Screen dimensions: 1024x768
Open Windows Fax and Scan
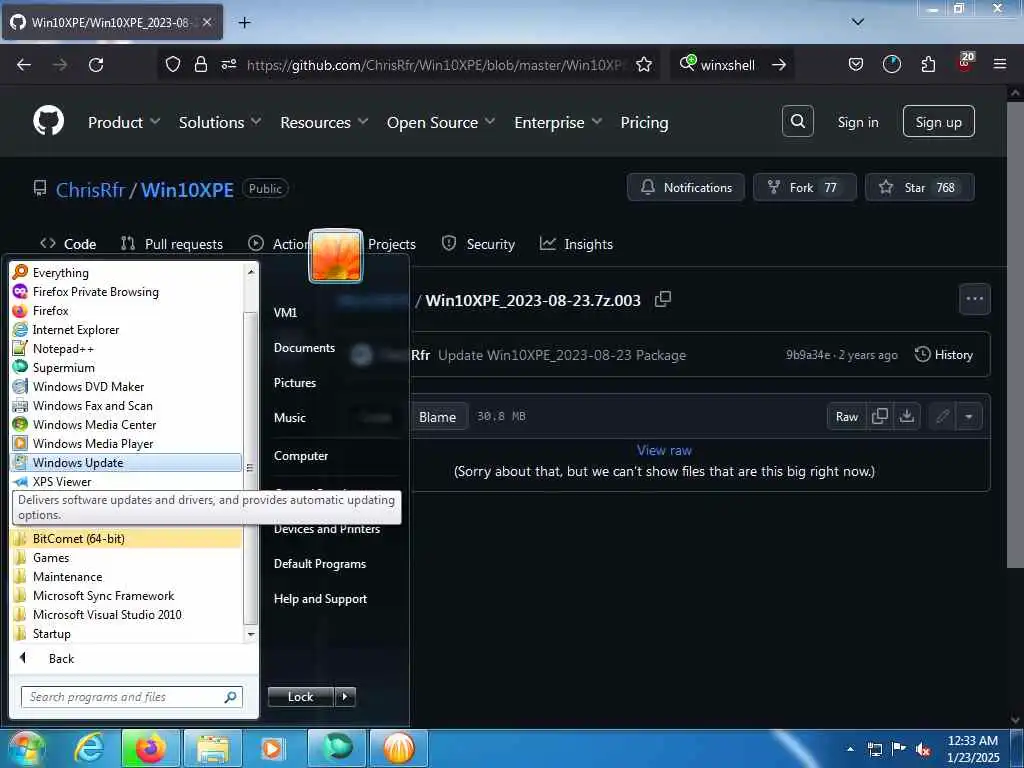(92, 405)
